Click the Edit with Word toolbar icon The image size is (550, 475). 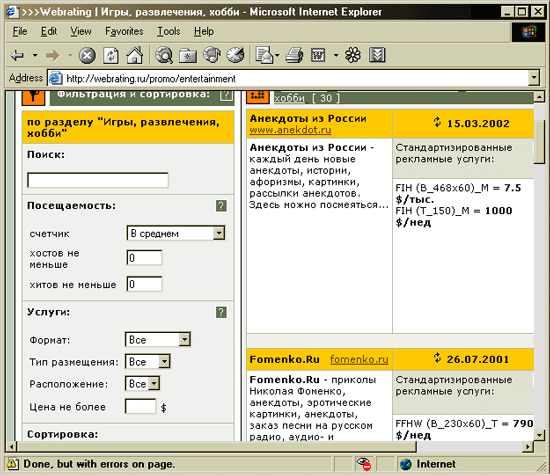(318, 55)
